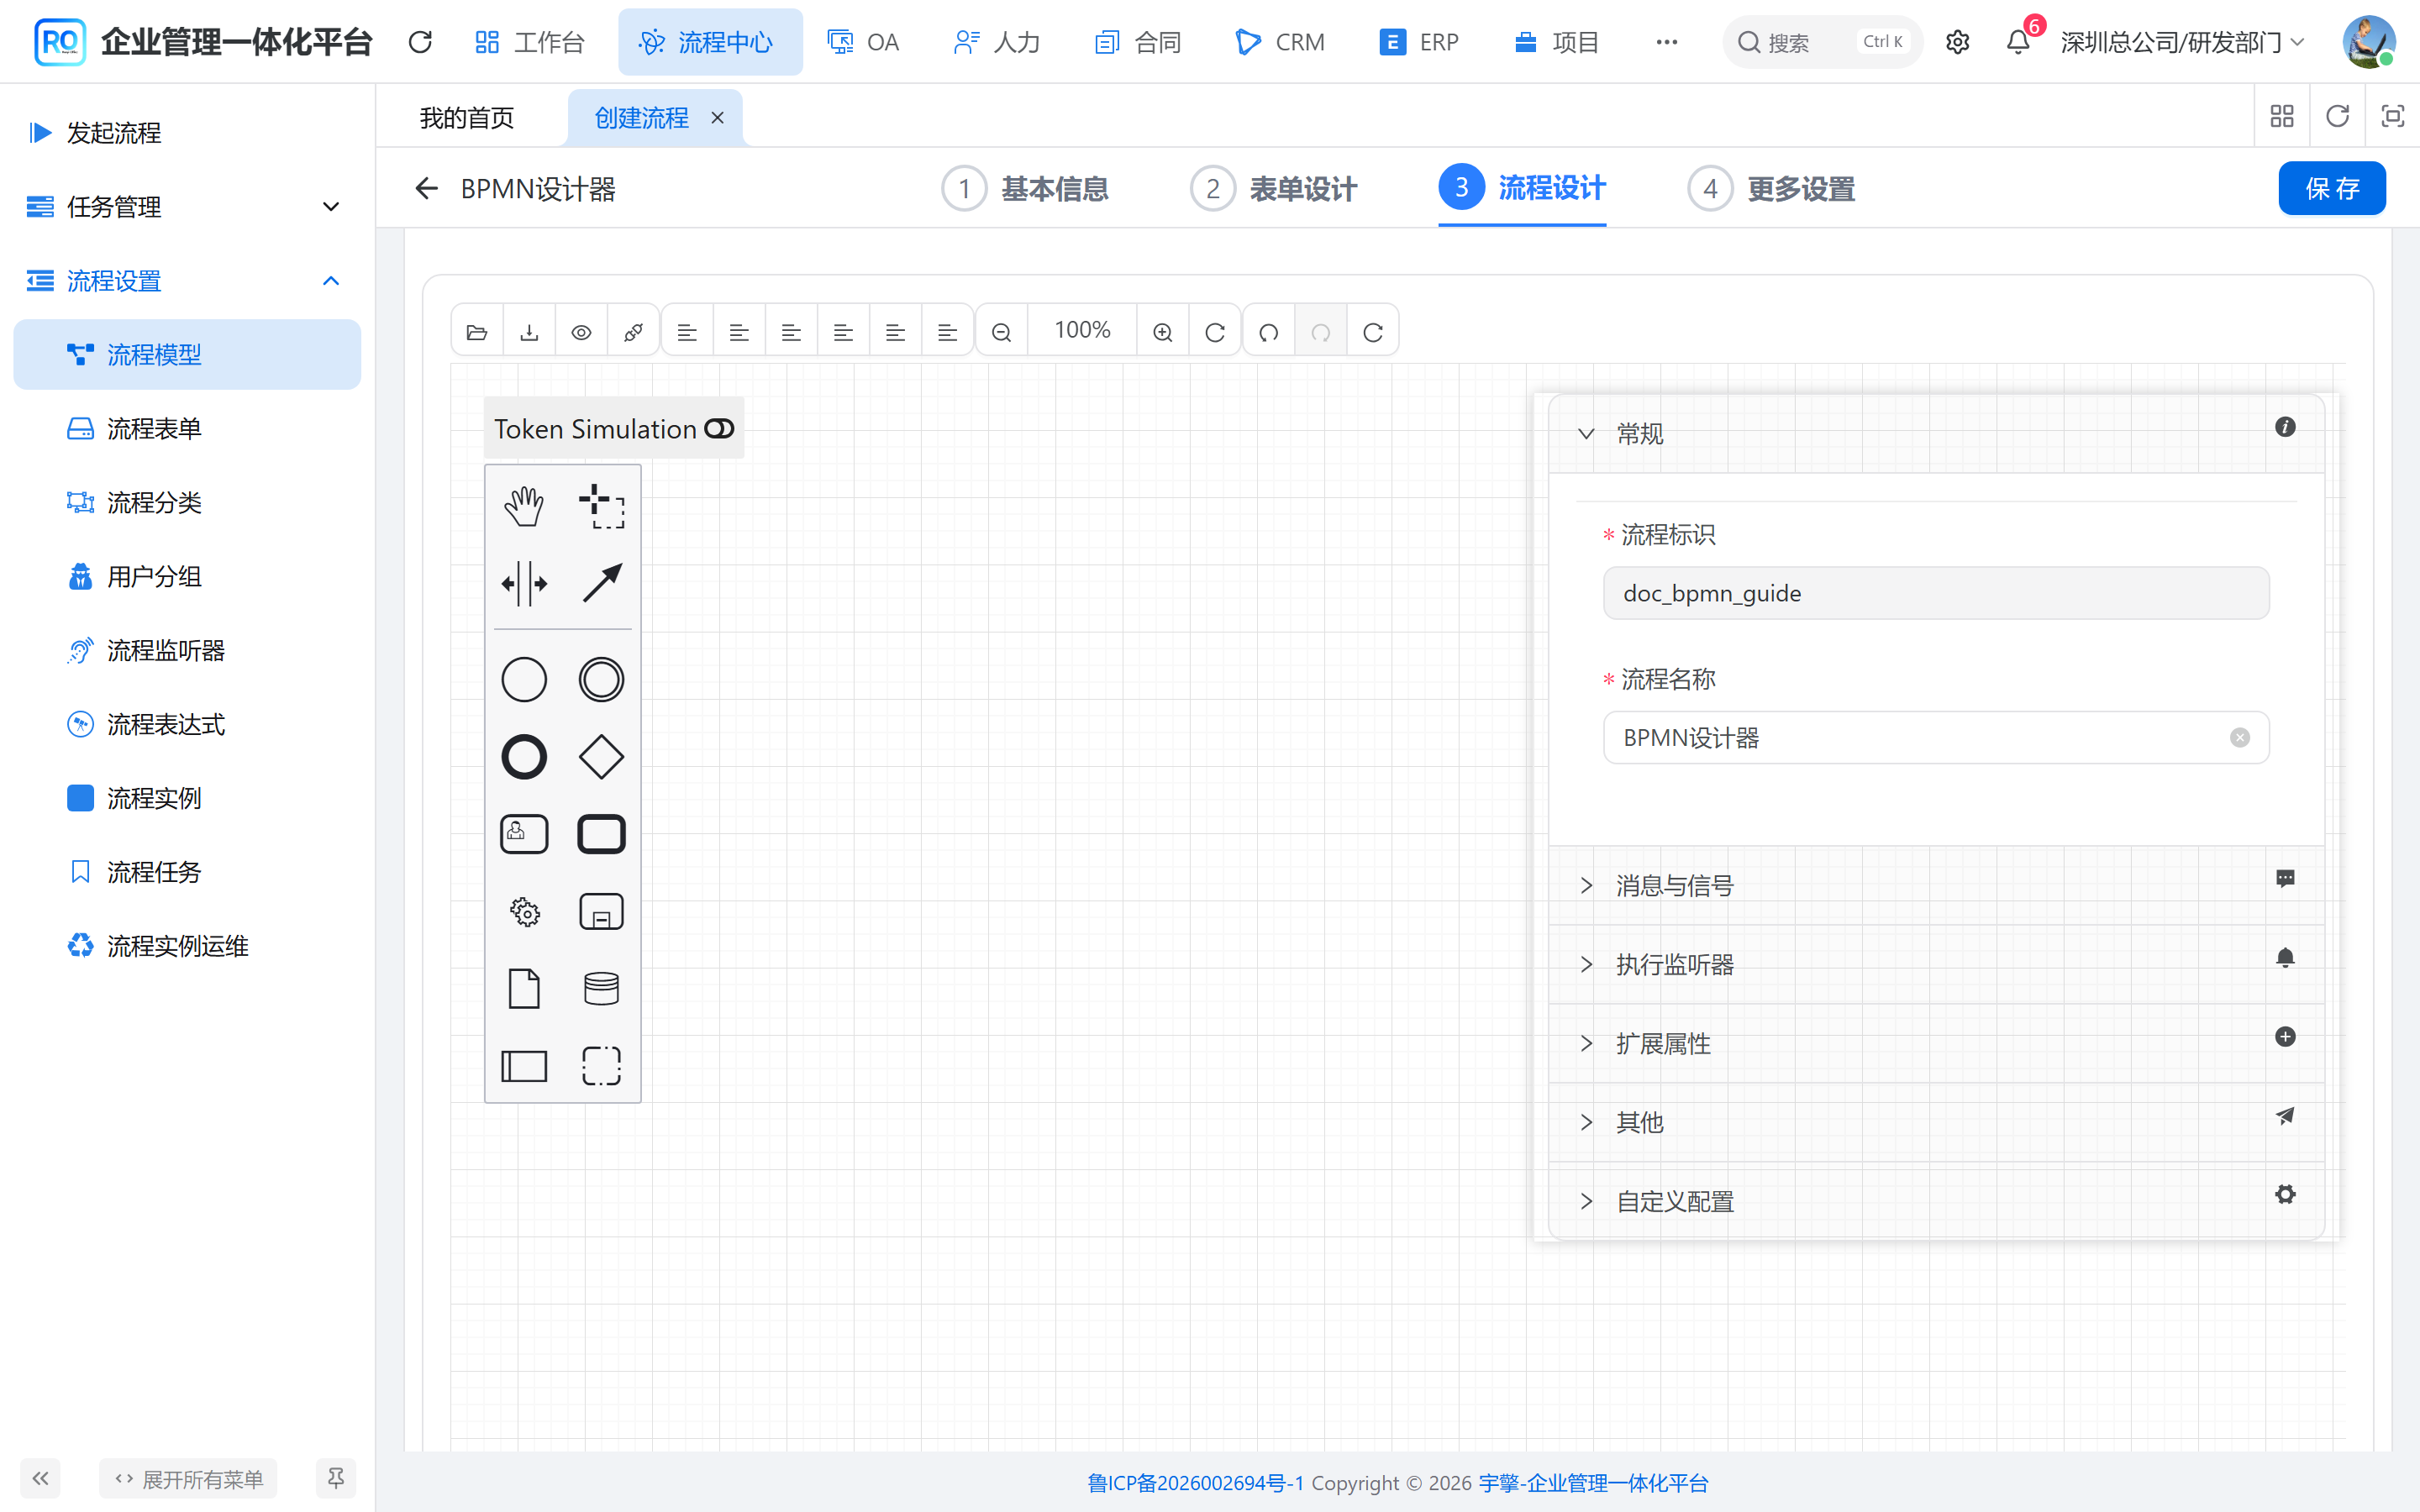Go to step 更多设置
Screen dimensions: 2420x1512
(1771, 188)
